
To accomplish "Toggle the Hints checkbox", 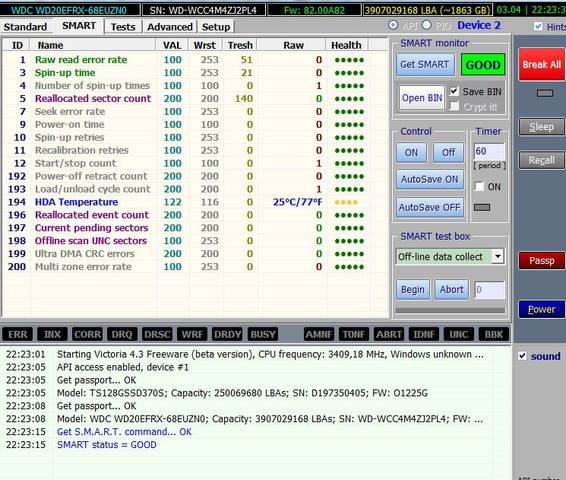I will pos(538,26).
